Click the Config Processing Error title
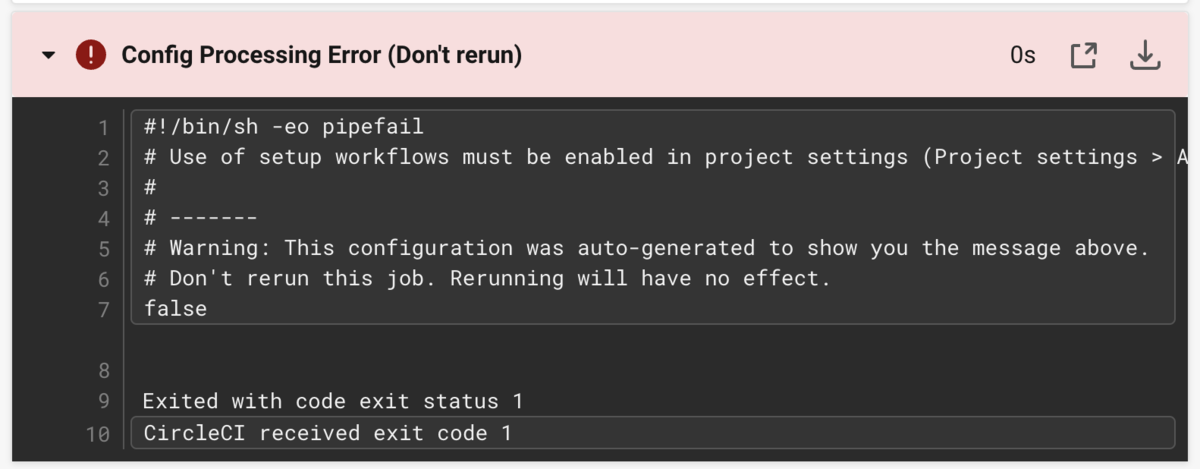The width and height of the screenshot is (1200, 469). (321, 55)
